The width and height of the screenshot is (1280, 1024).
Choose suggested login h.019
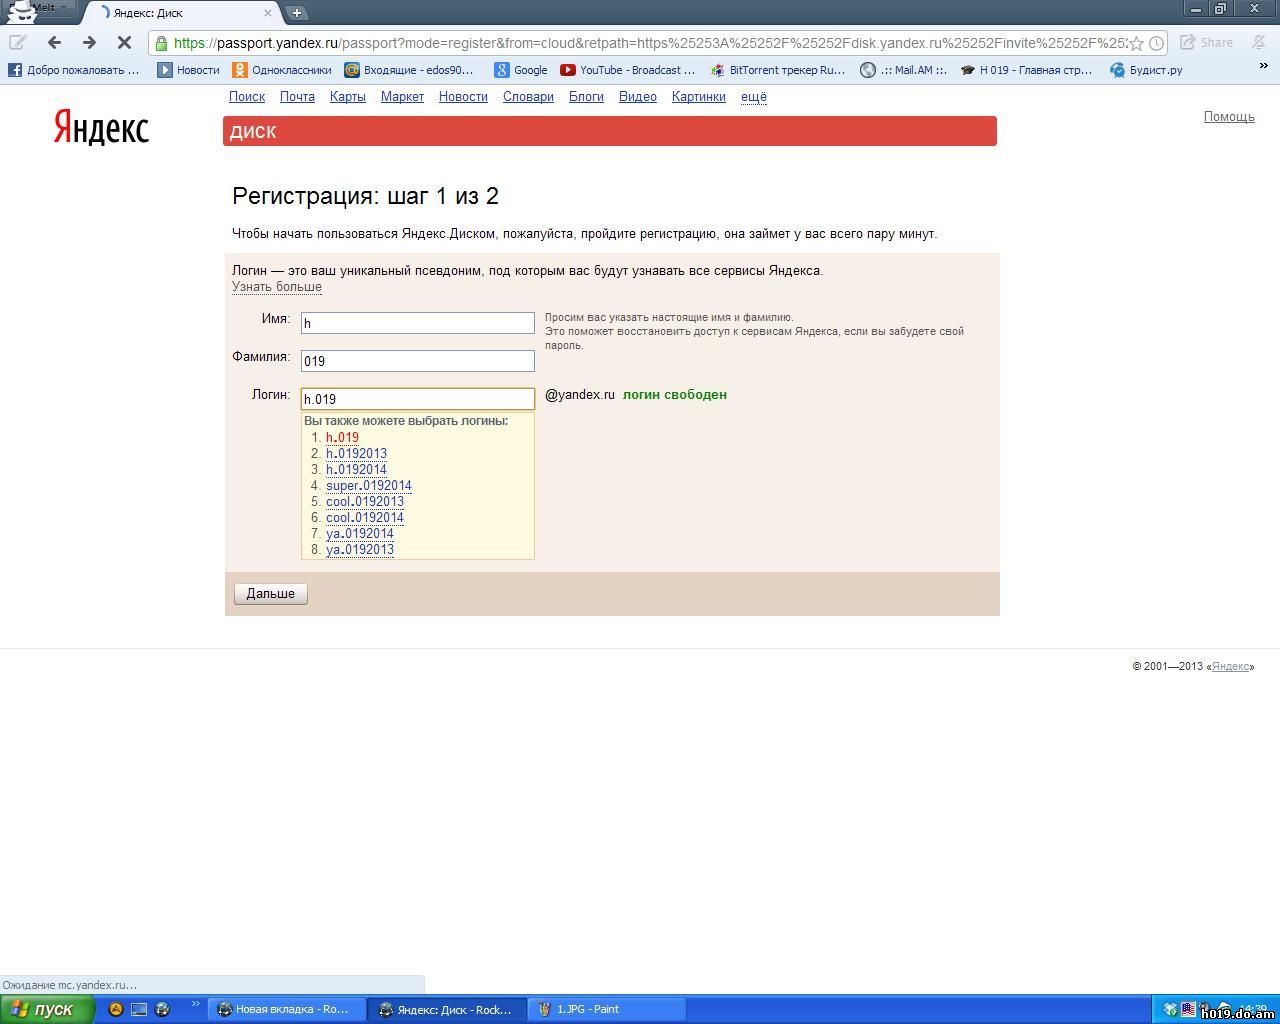coord(342,437)
